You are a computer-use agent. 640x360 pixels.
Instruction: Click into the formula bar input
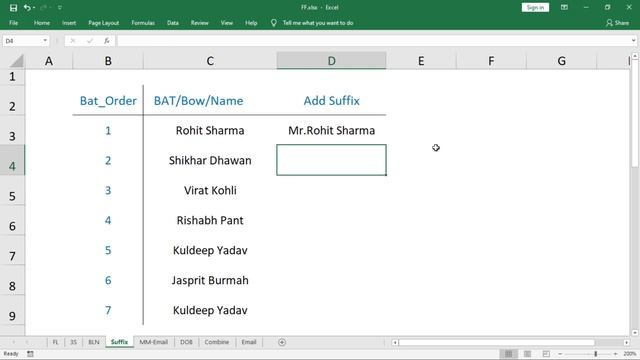[x=373, y=41]
